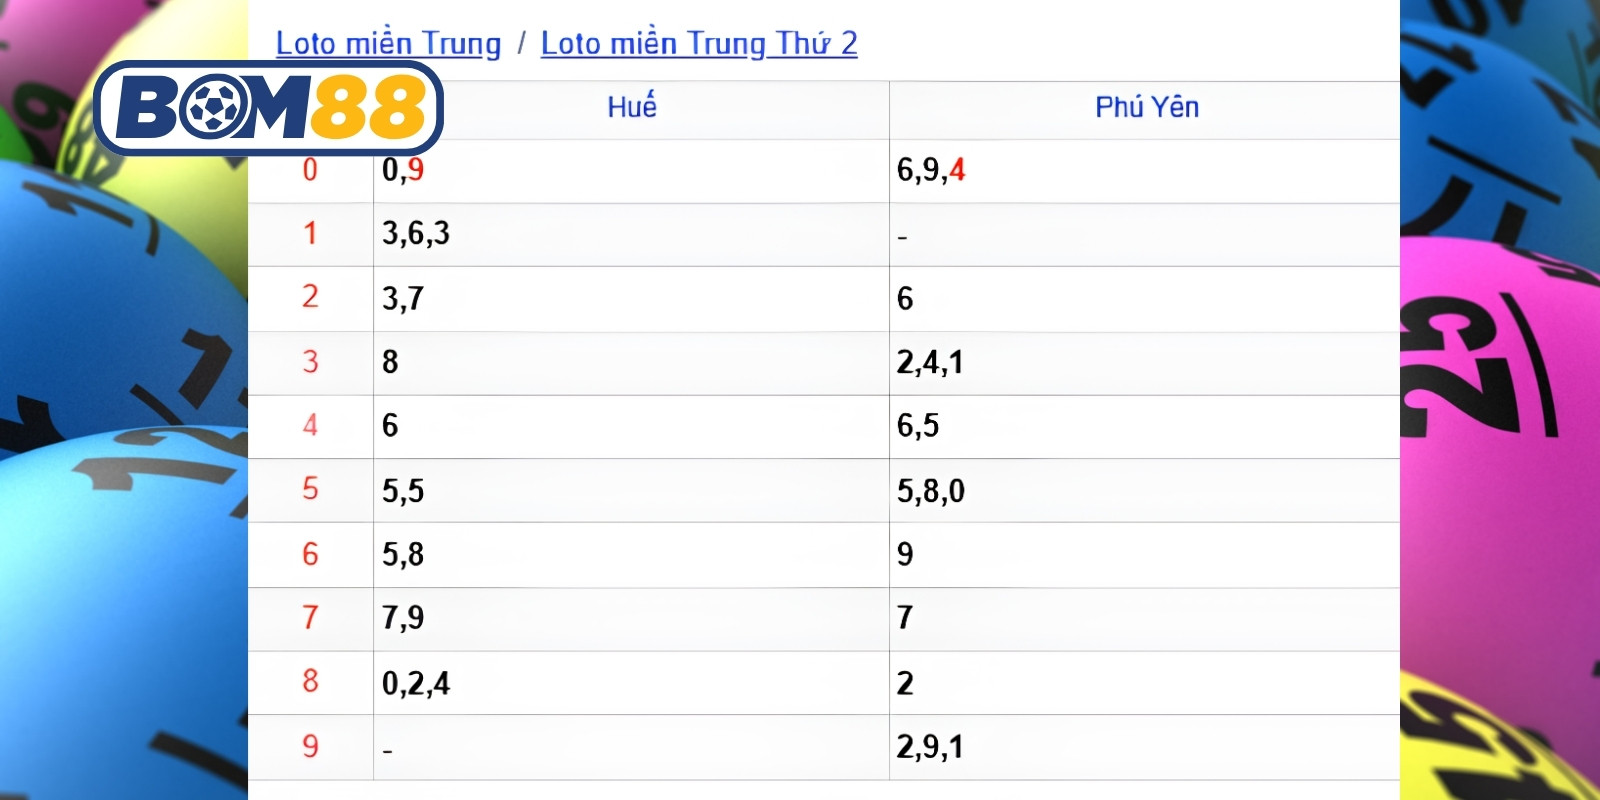Click the red row number 9
The image size is (1600, 800).
tap(310, 746)
